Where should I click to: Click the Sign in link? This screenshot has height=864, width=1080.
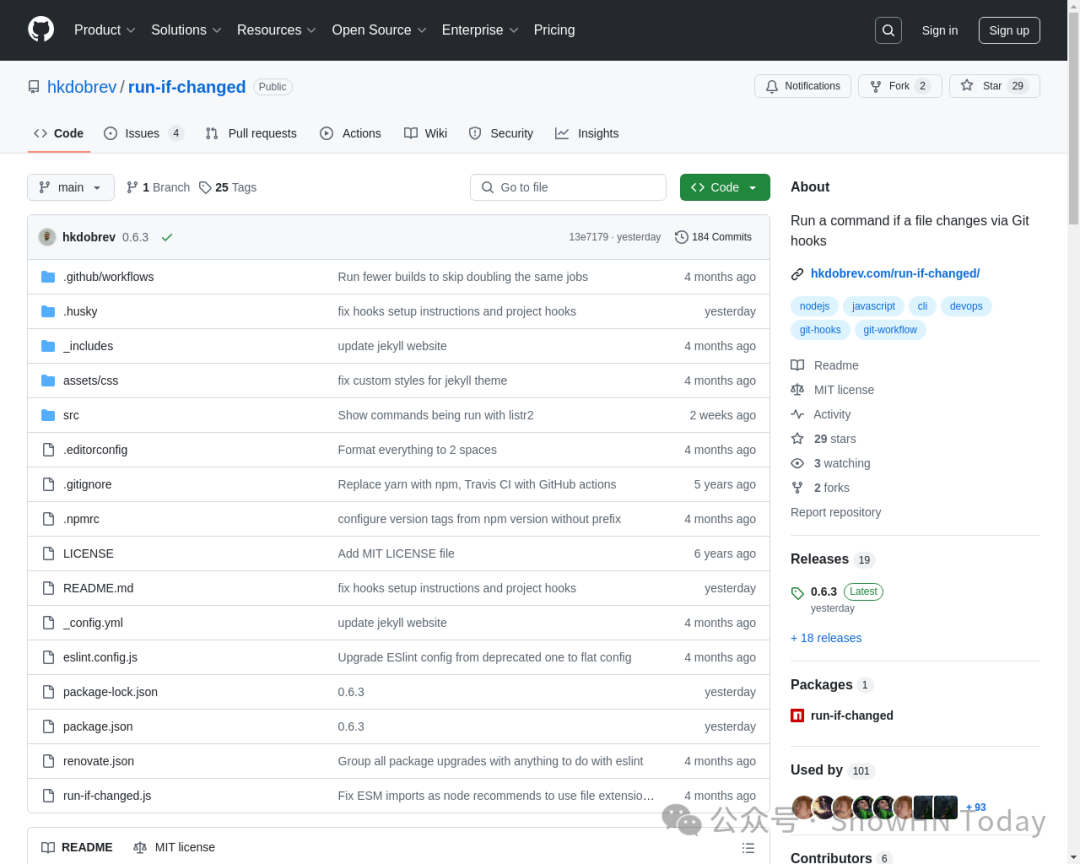(939, 30)
